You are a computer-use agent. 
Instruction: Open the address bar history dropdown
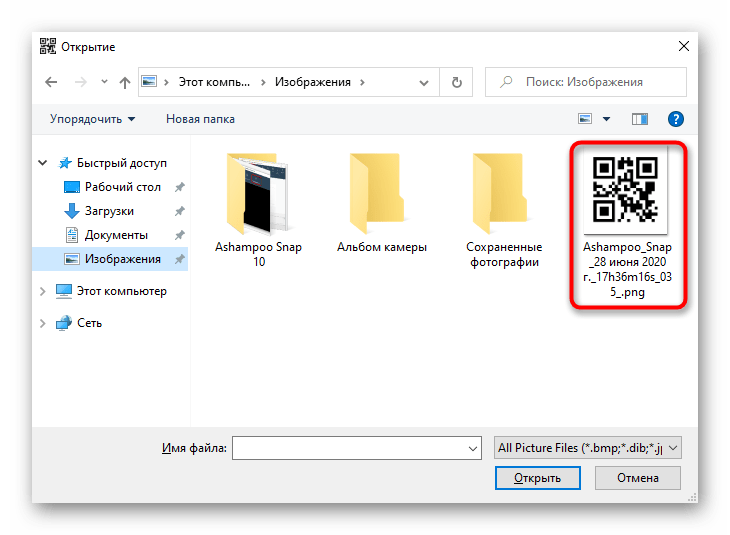click(424, 83)
